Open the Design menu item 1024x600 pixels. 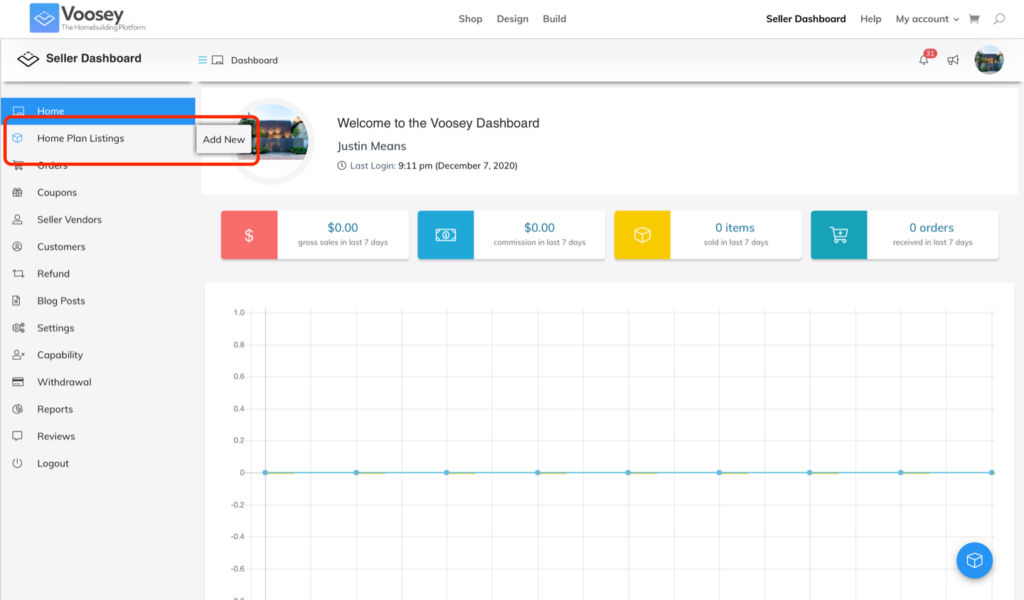(513, 19)
